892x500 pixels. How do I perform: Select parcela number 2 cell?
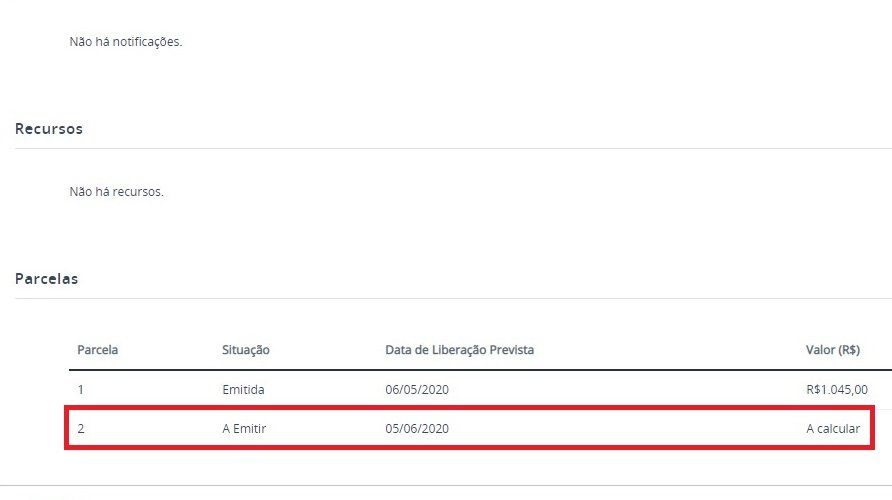(x=81, y=429)
